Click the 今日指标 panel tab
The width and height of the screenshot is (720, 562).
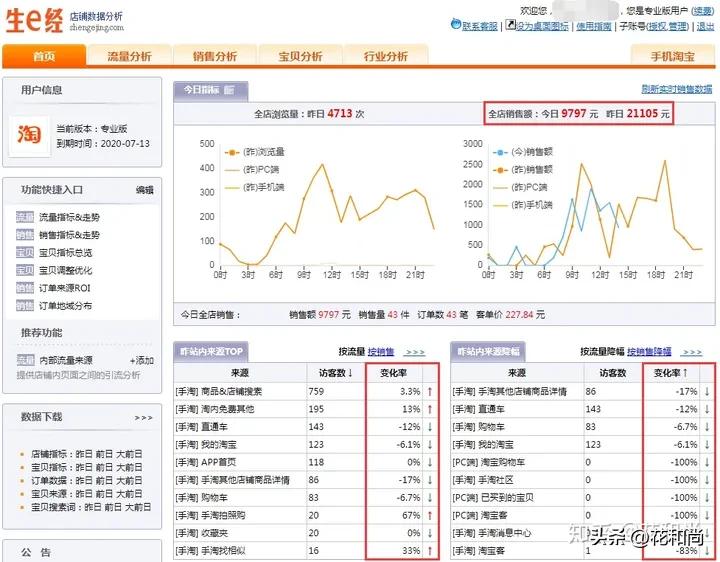coord(211,90)
